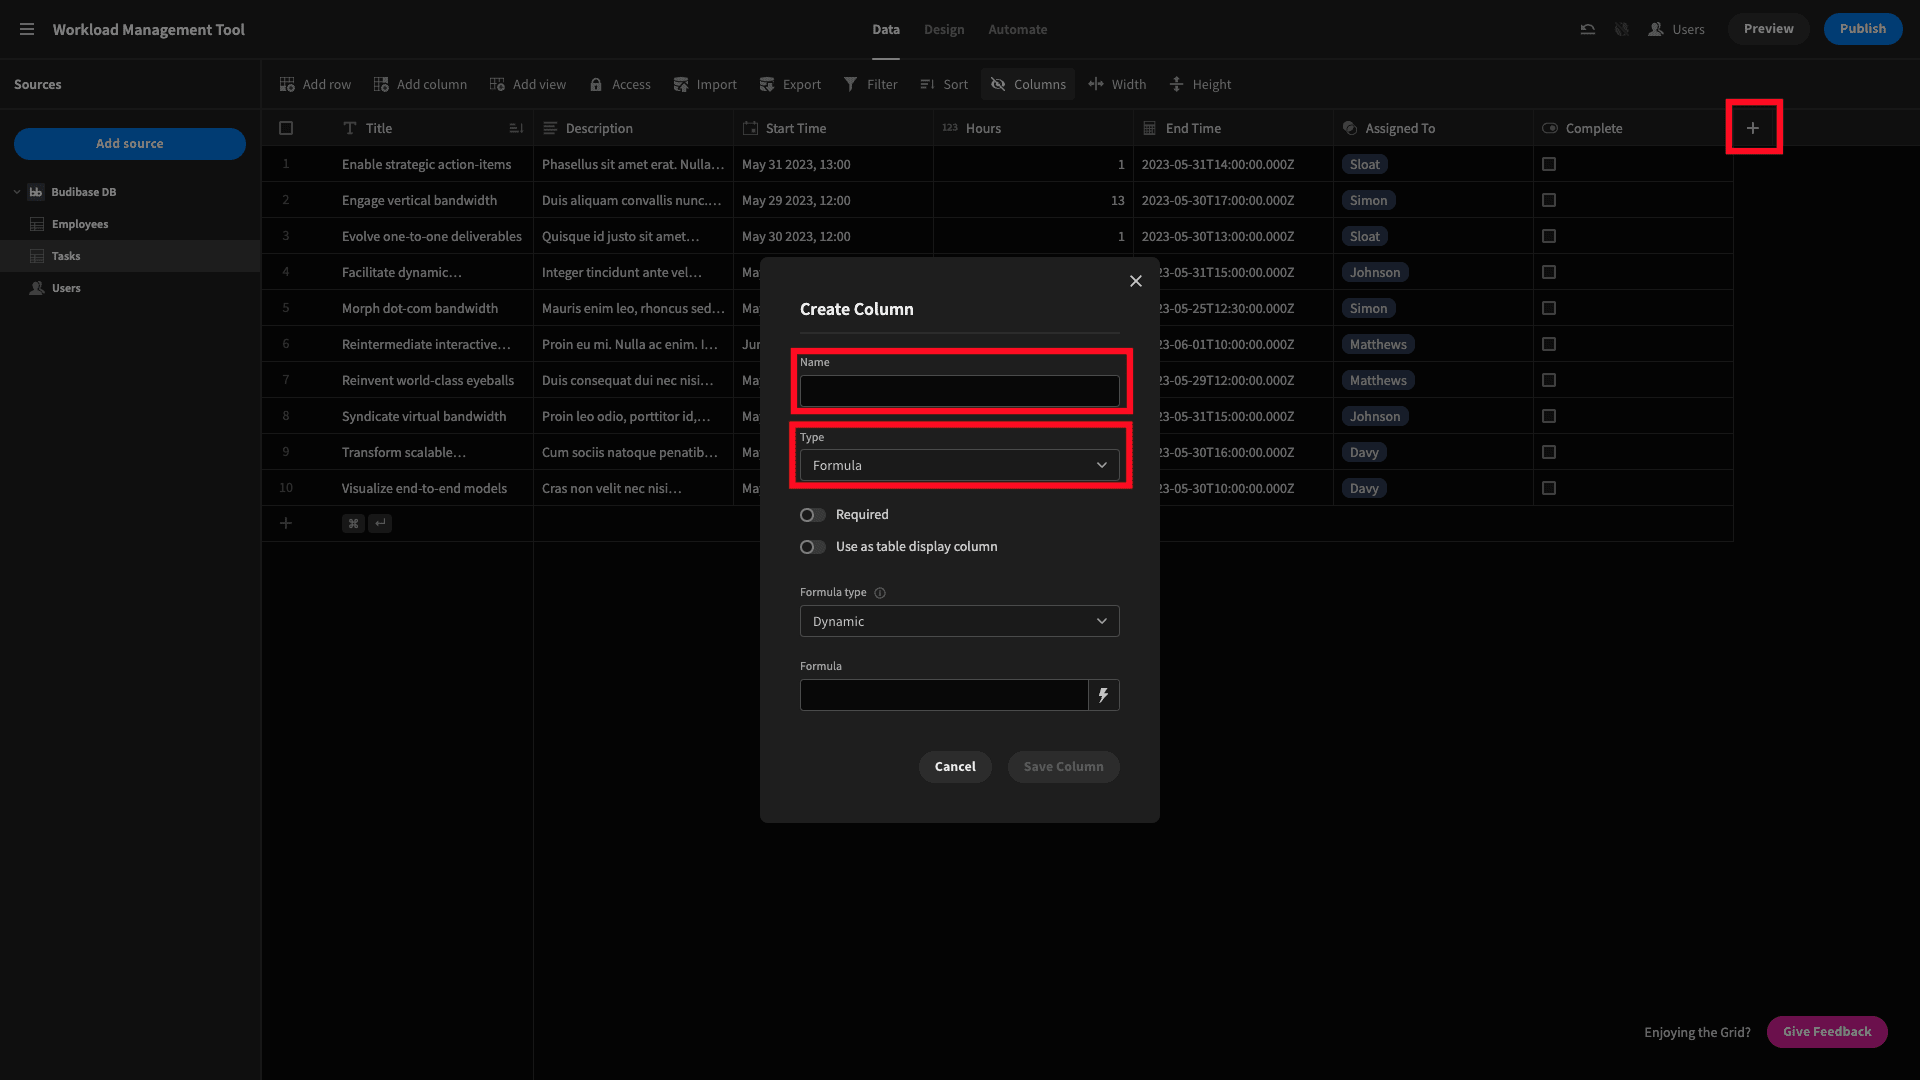Check the select-all rows checkbox
1920x1080 pixels.
click(x=286, y=128)
